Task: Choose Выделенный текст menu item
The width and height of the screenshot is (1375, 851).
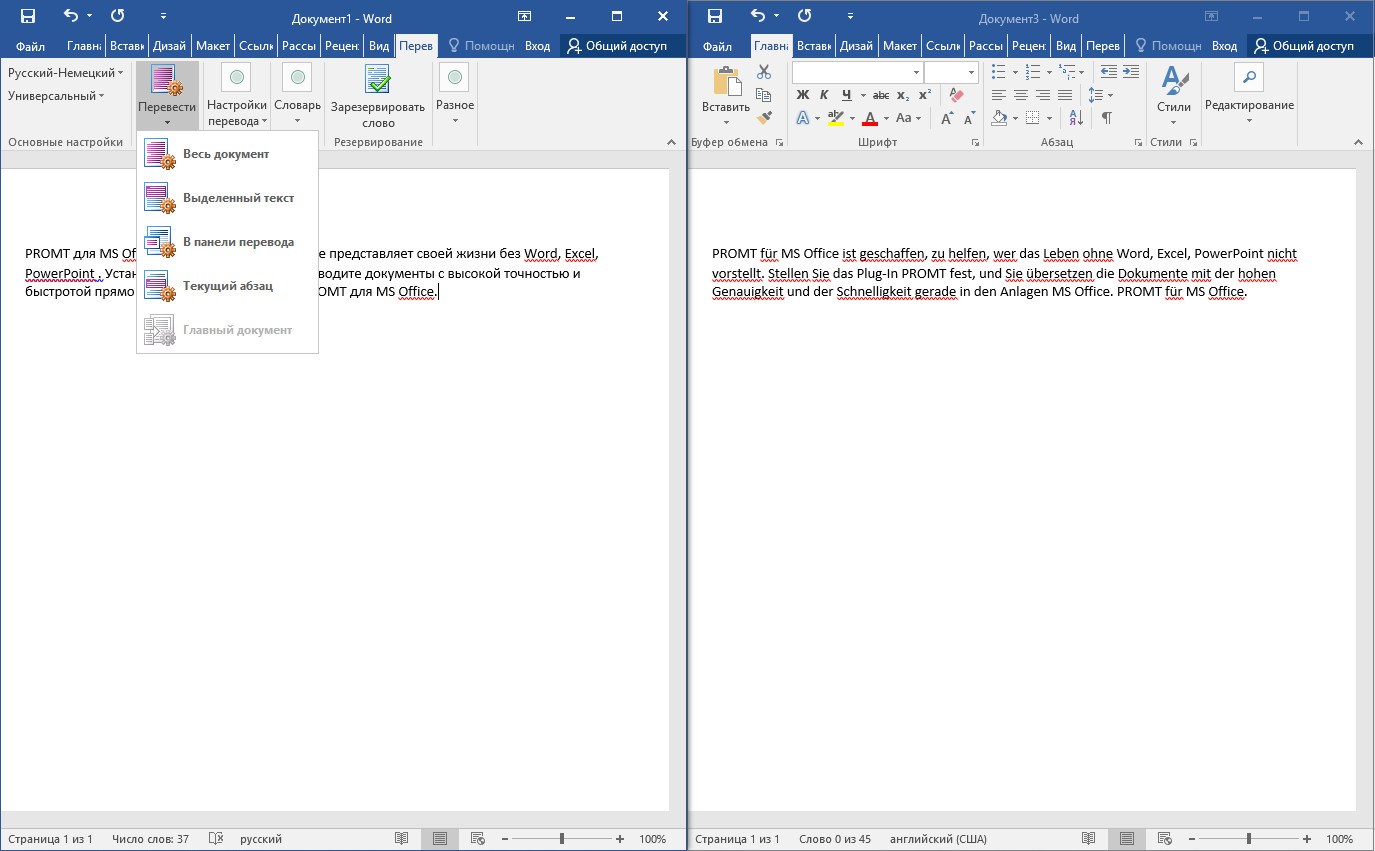Action: coord(228,198)
